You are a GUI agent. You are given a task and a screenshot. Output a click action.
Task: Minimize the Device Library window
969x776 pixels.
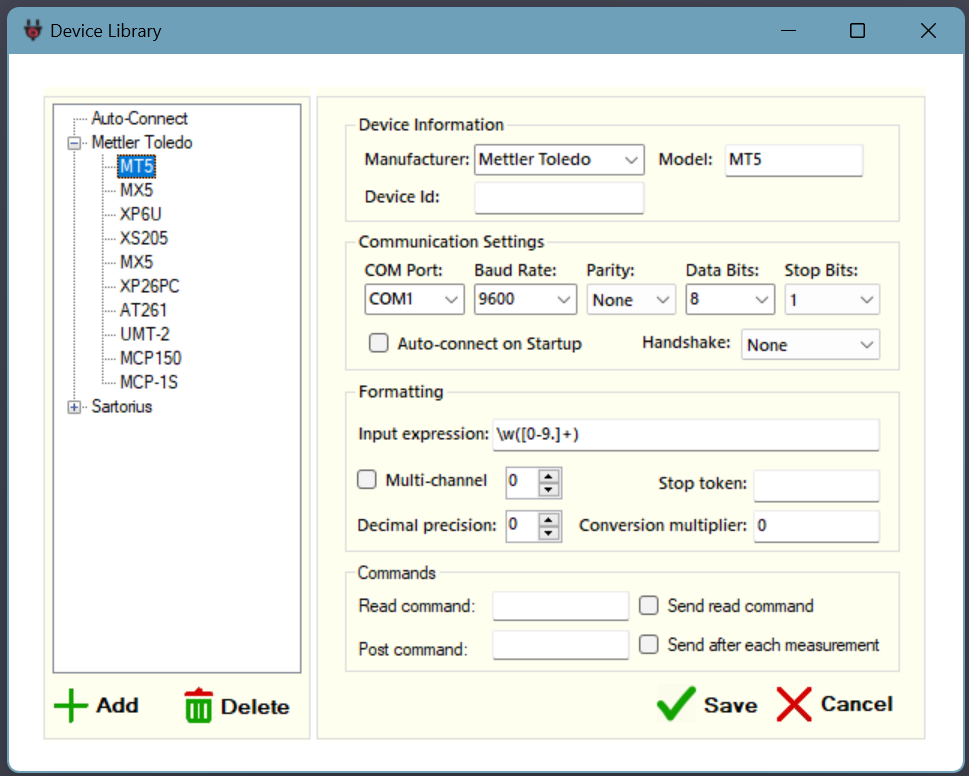(788, 30)
